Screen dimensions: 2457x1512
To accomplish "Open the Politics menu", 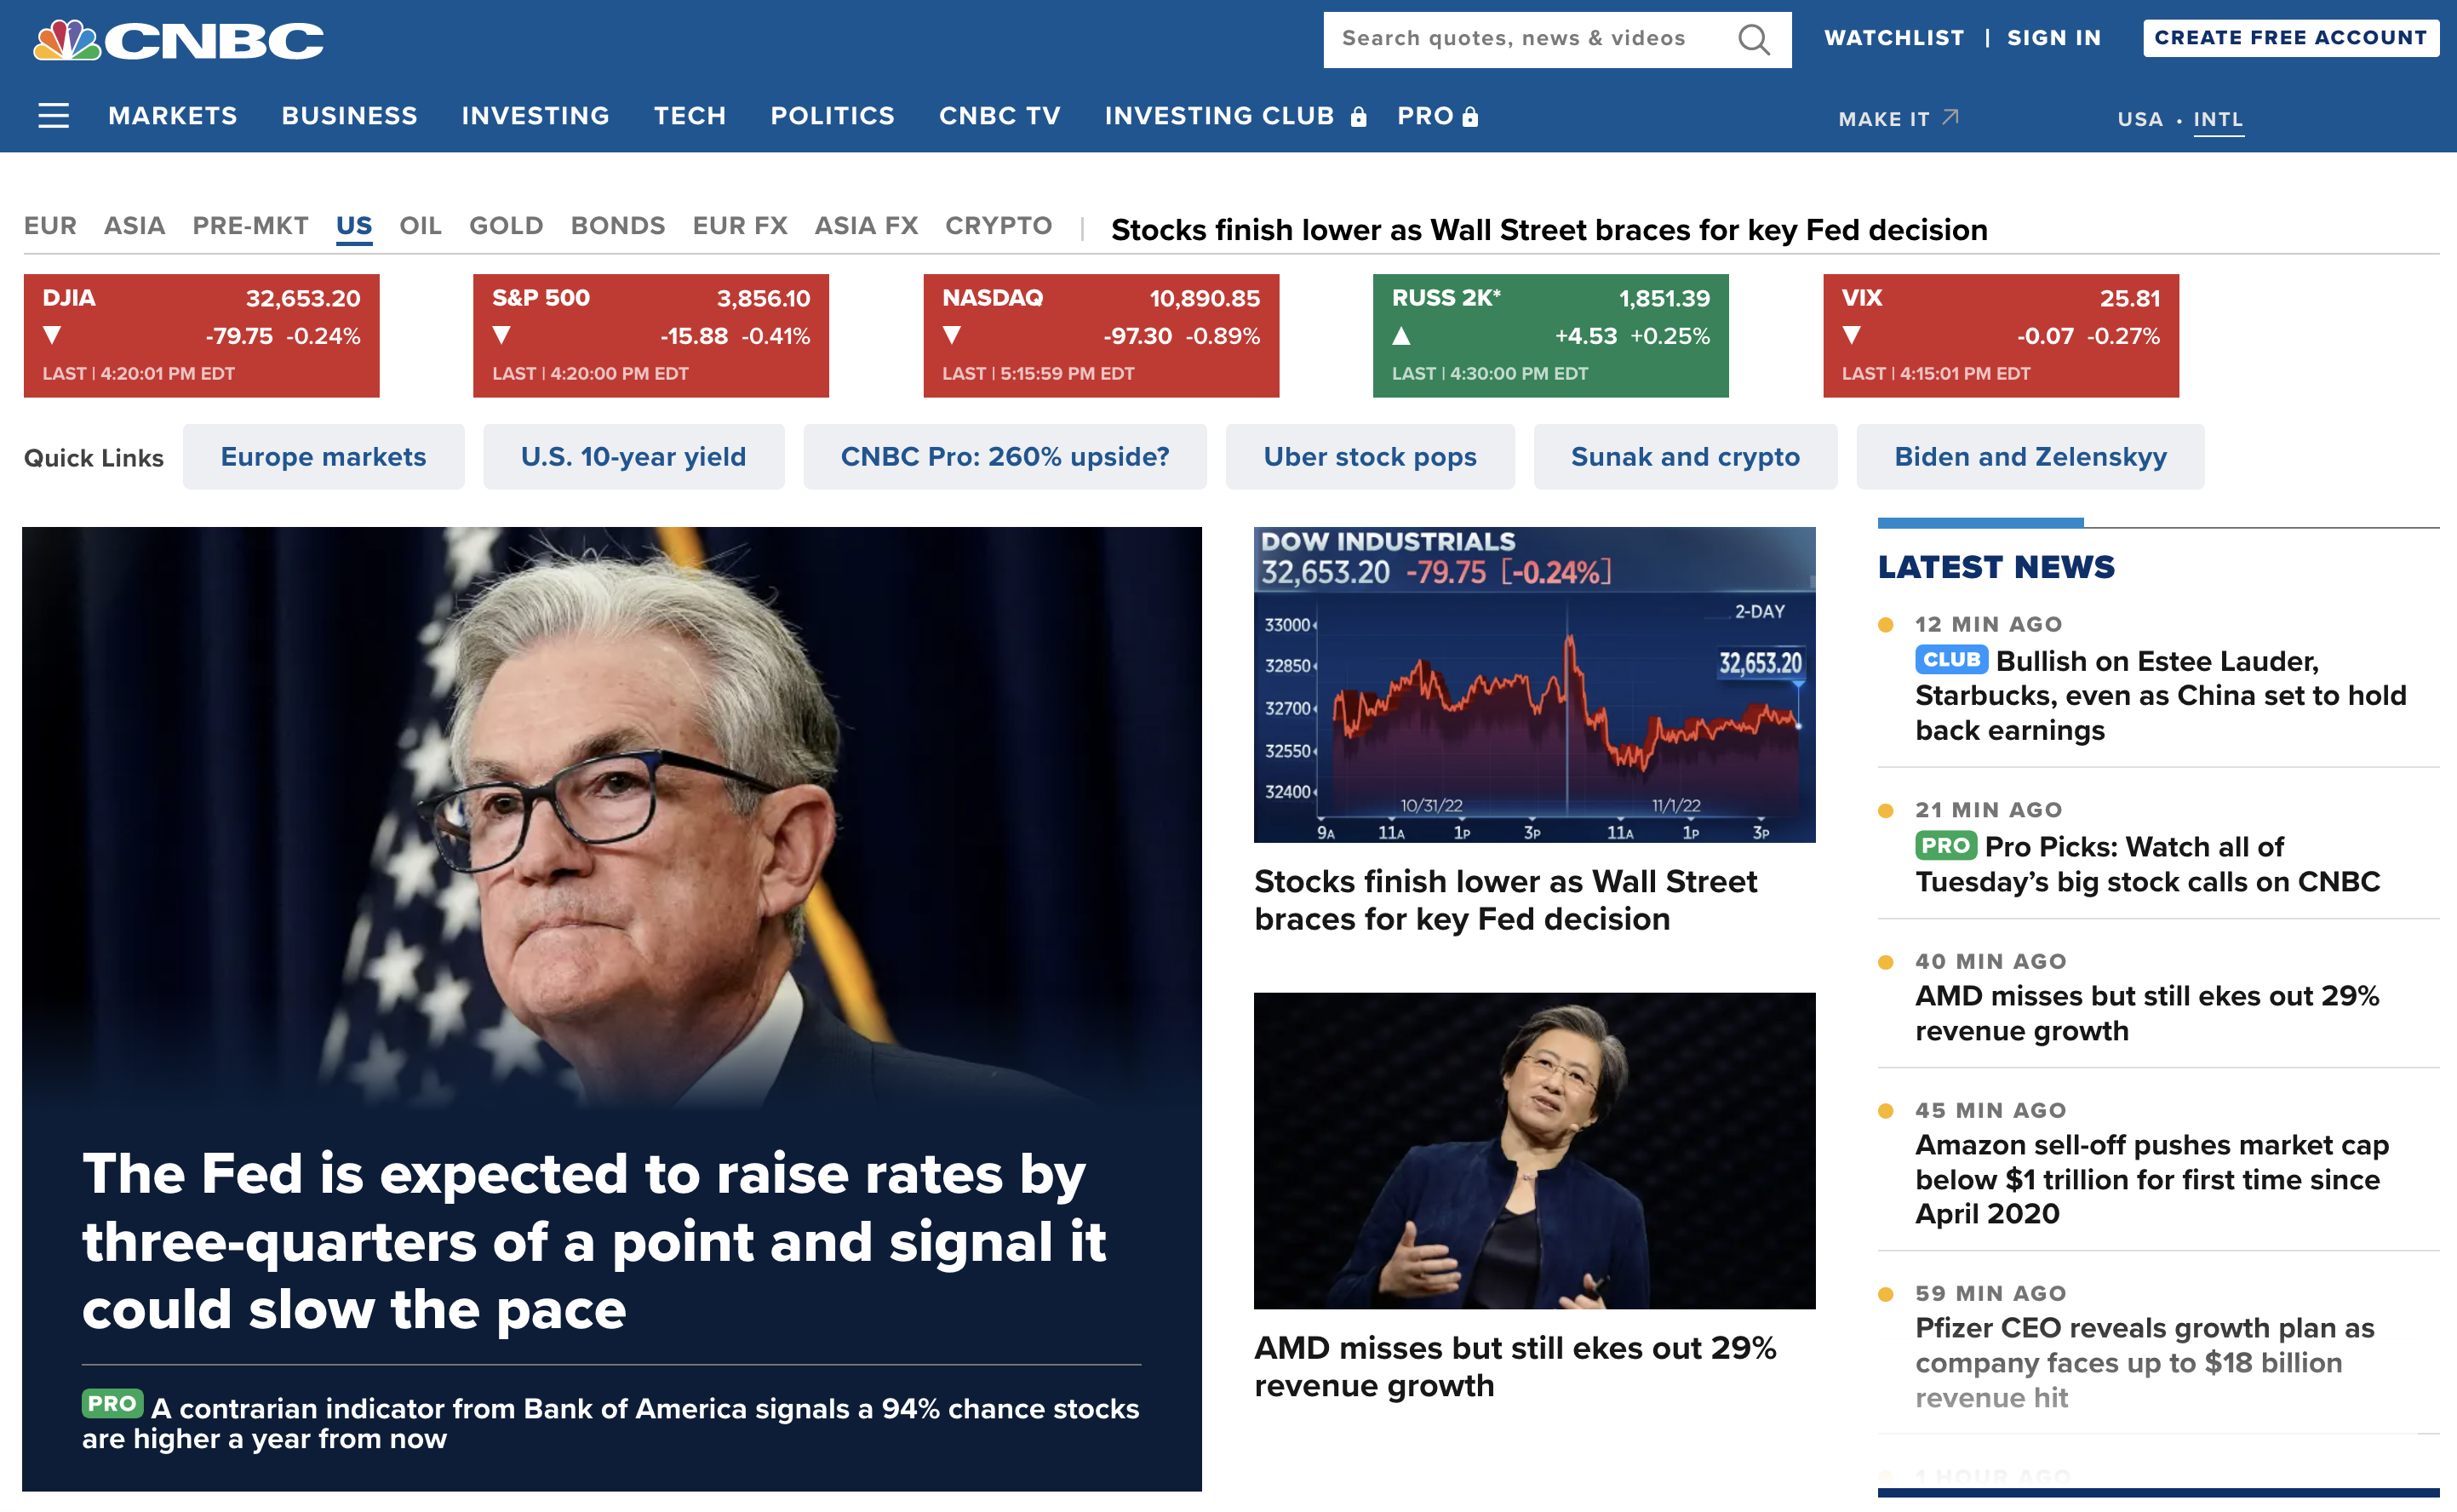I will pos(832,116).
